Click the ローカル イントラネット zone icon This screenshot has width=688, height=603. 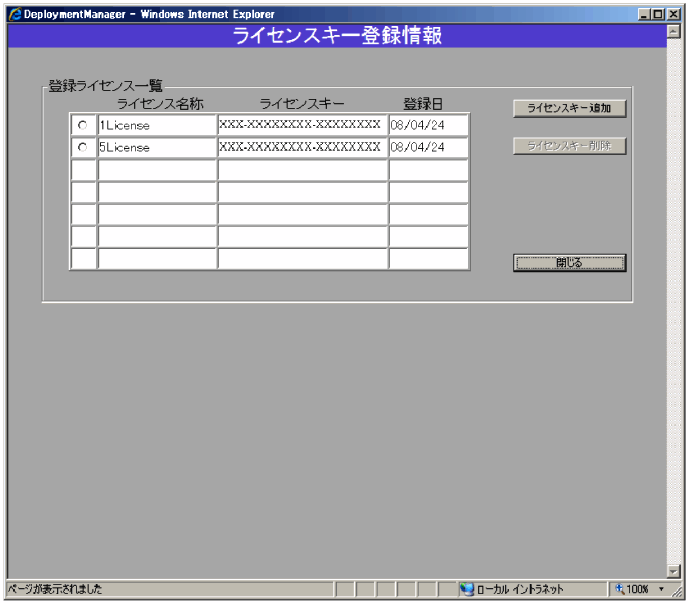click(x=466, y=589)
